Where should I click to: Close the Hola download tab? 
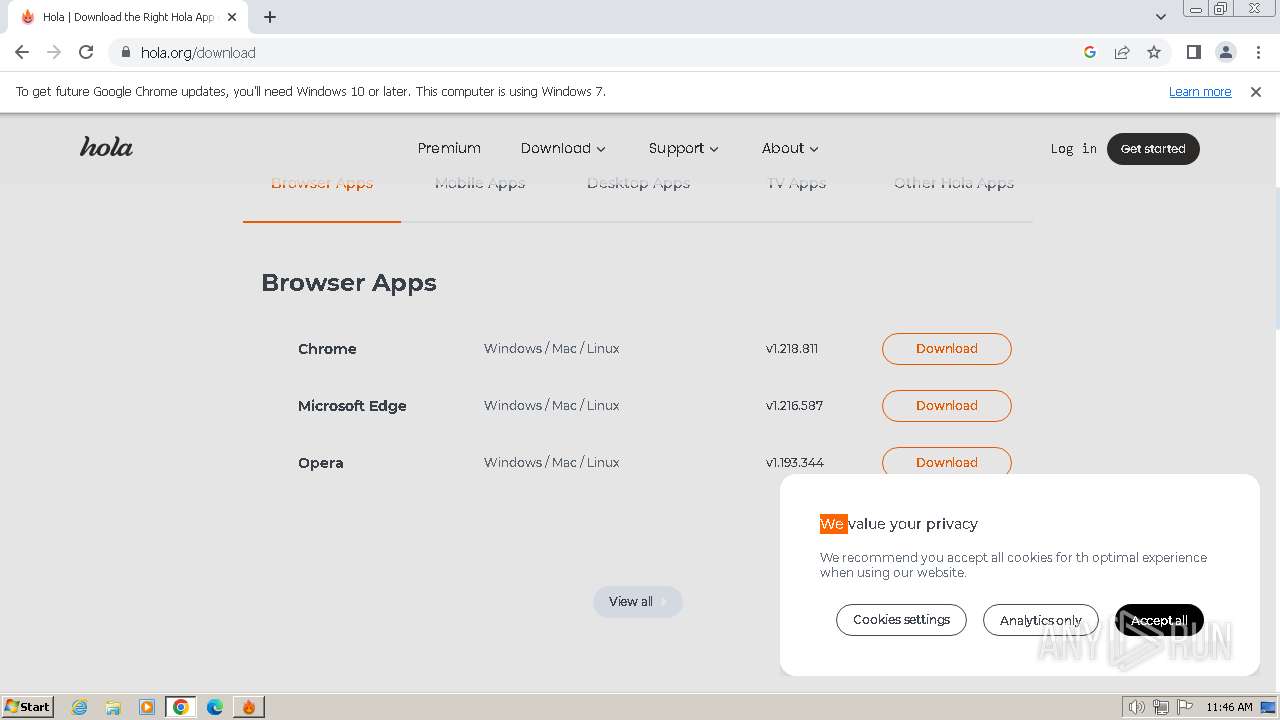tap(232, 17)
